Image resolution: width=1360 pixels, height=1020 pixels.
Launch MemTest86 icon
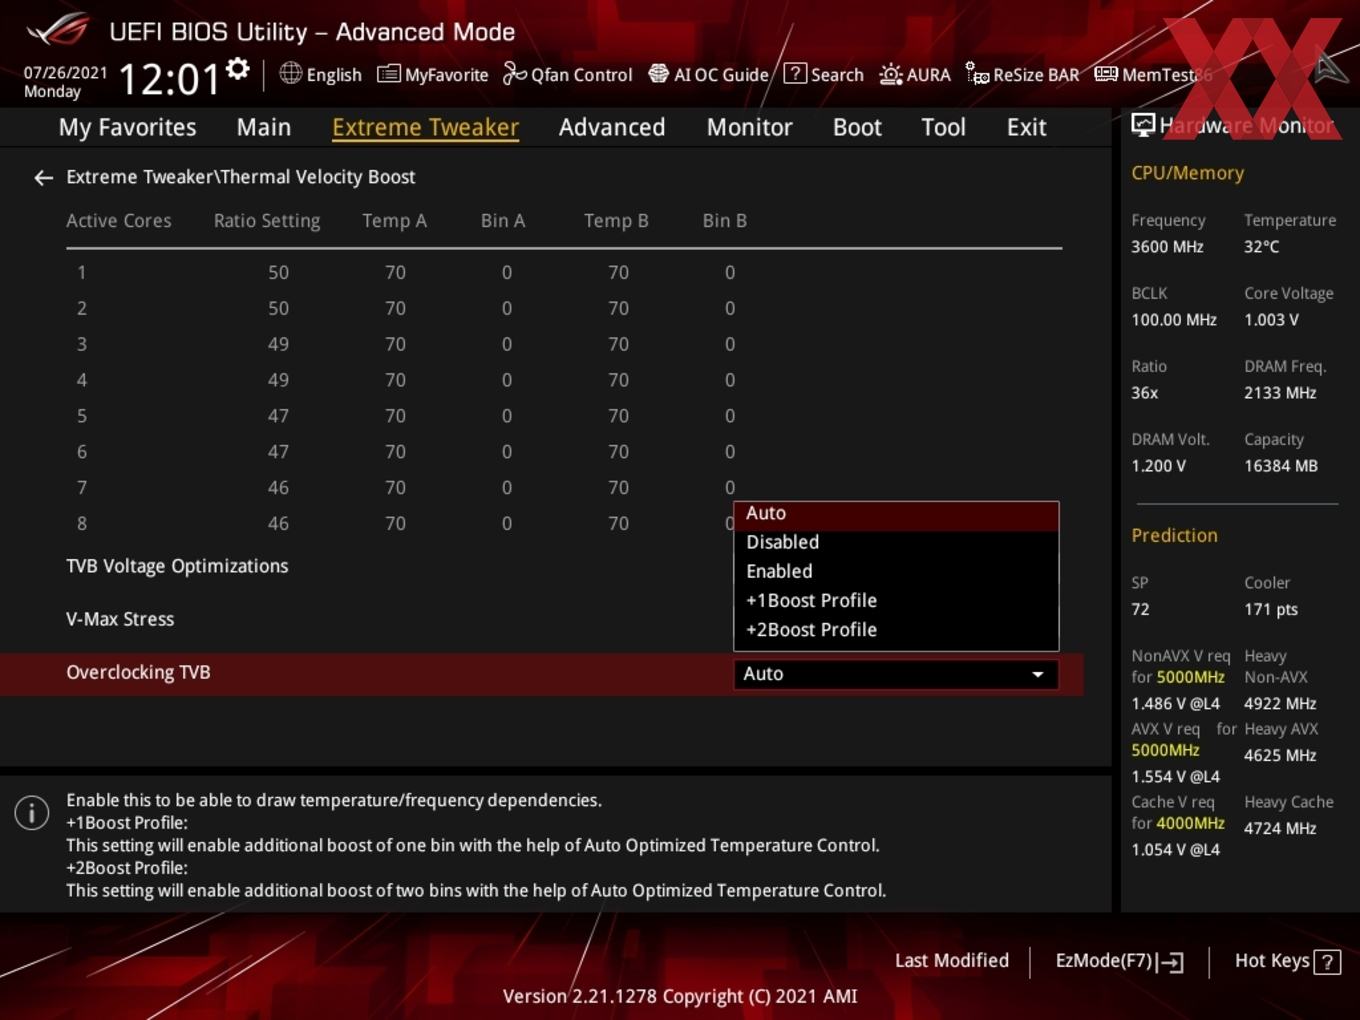(x=1106, y=74)
